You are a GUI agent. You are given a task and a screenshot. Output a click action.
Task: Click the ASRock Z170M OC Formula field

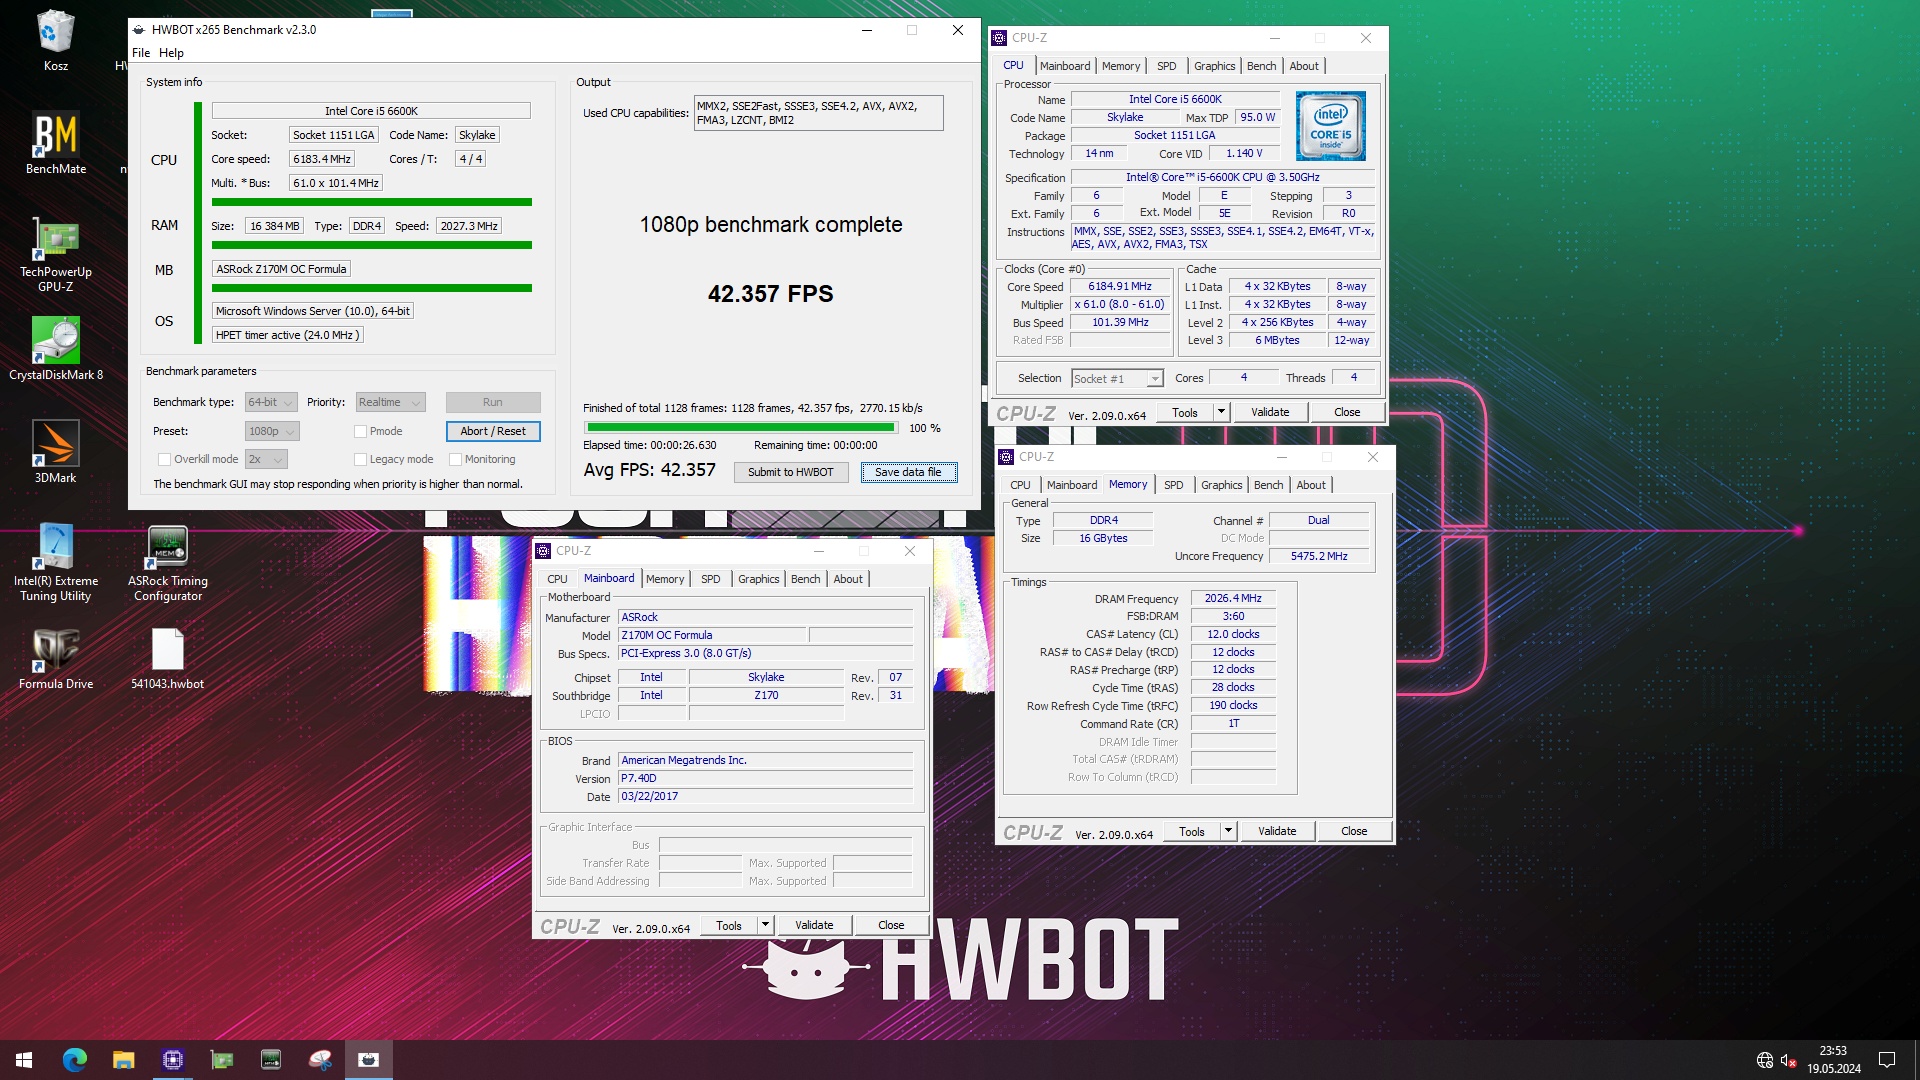(281, 269)
